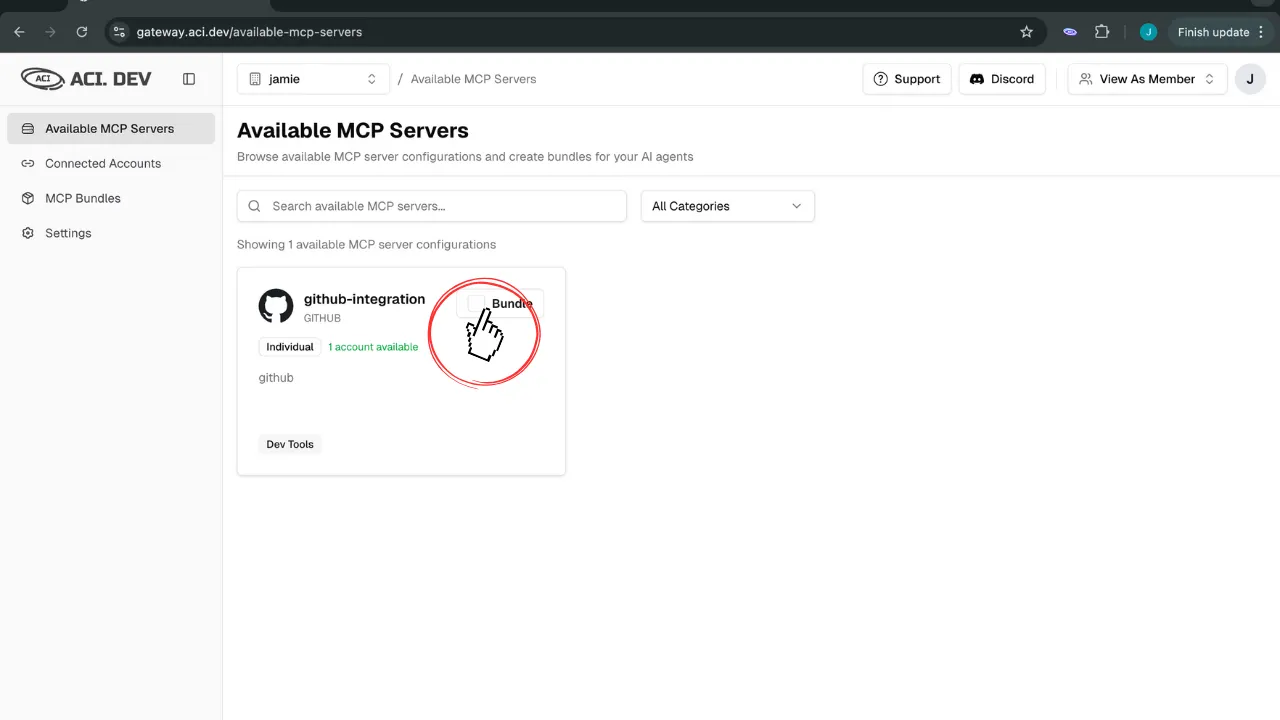Click the purple extension icon in the toolbar
The image size is (1280, 720).
1070,32
